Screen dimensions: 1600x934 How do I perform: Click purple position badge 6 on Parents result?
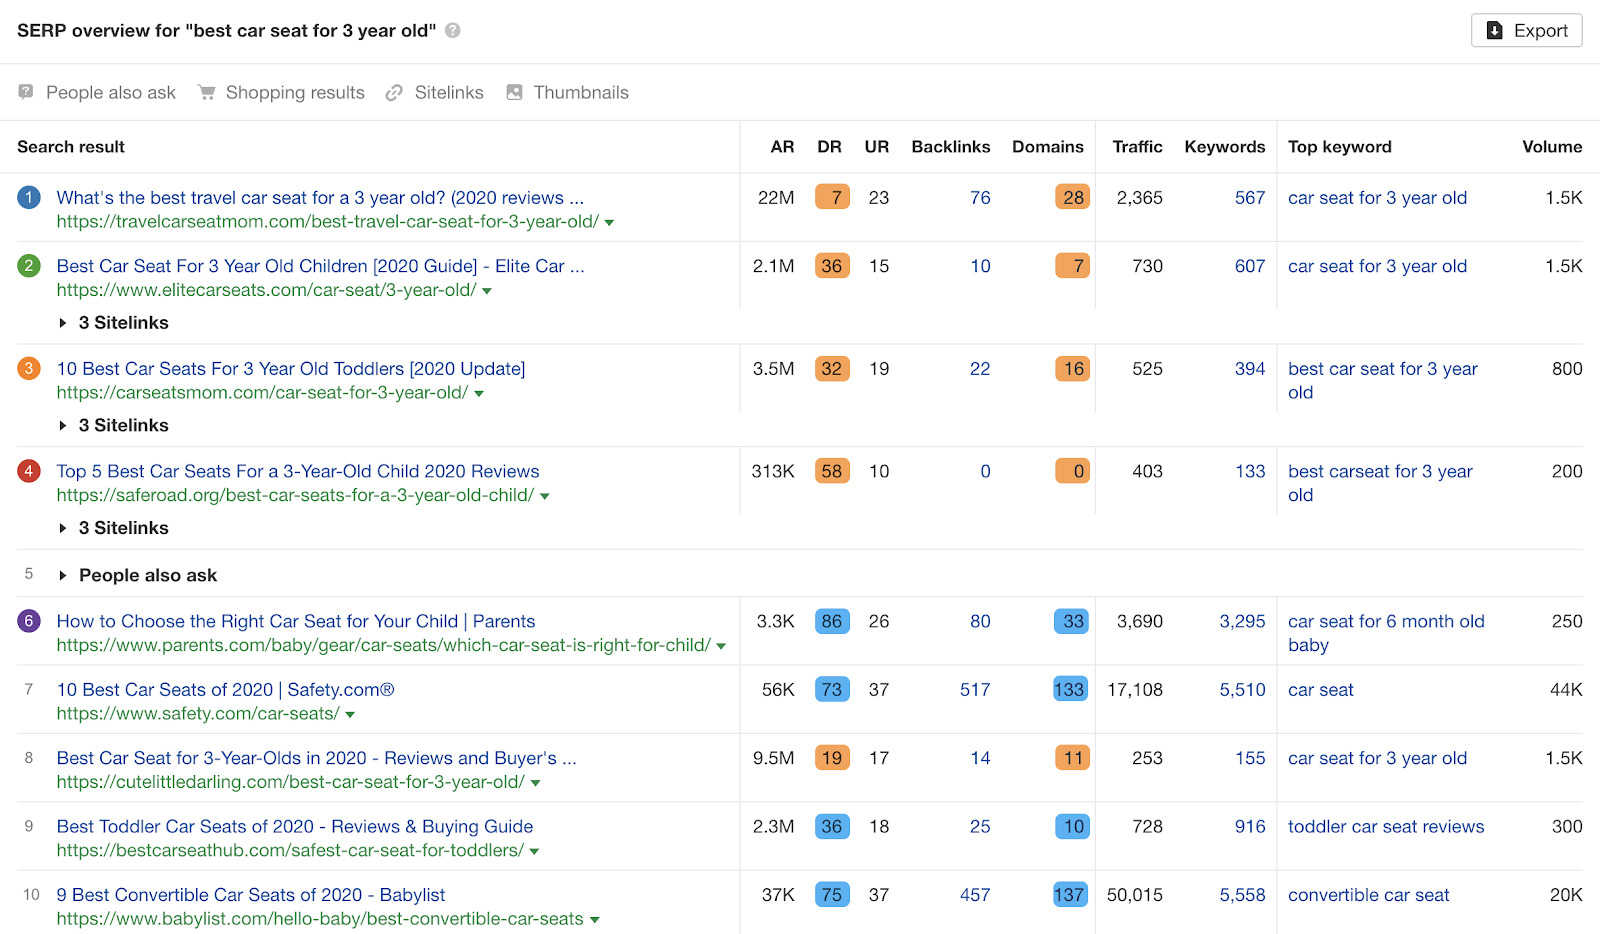coord(28,621)
